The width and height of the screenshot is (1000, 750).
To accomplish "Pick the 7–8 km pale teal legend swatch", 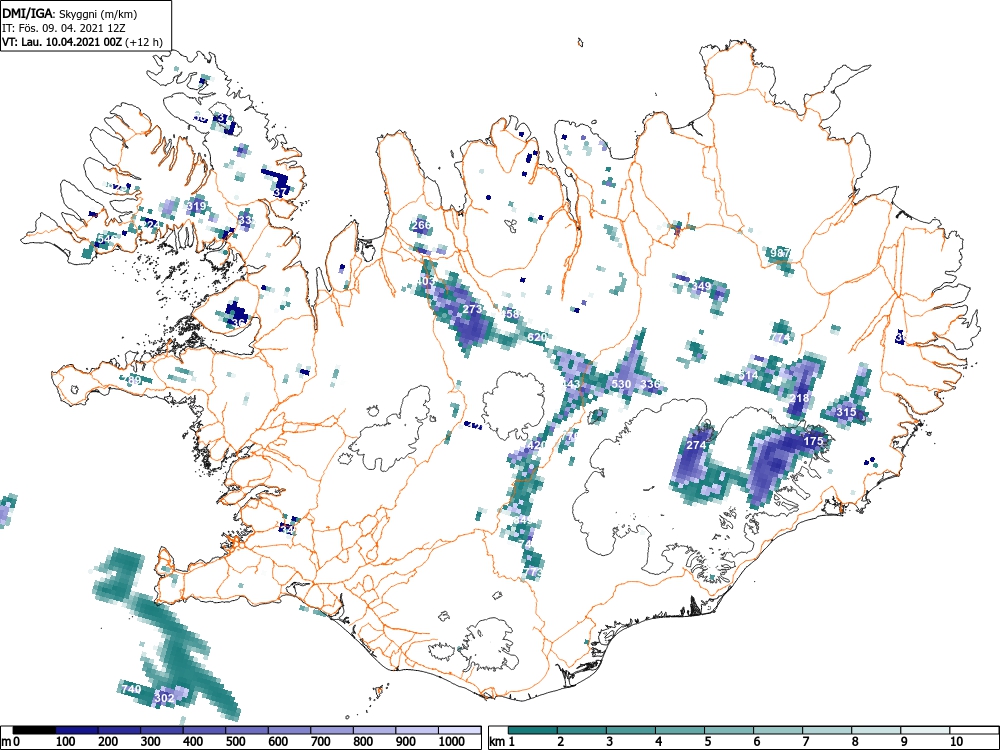I will coord(827,730).
